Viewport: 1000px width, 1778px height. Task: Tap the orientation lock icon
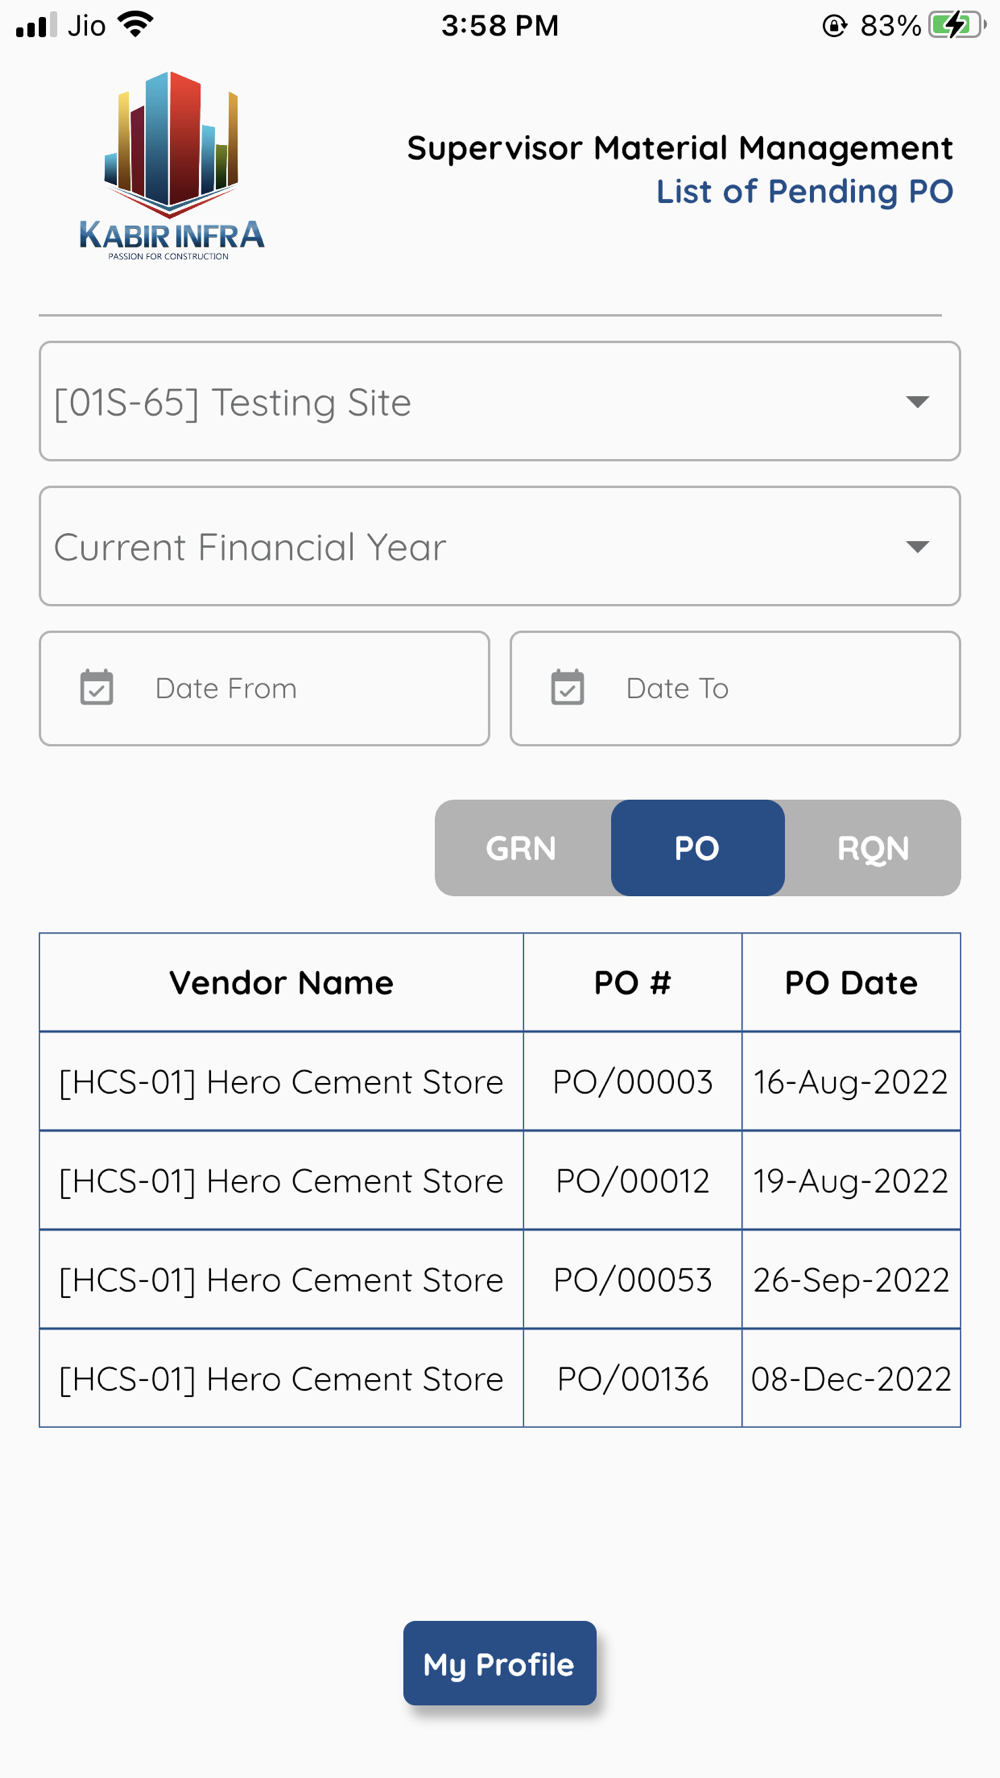(834, 25)
